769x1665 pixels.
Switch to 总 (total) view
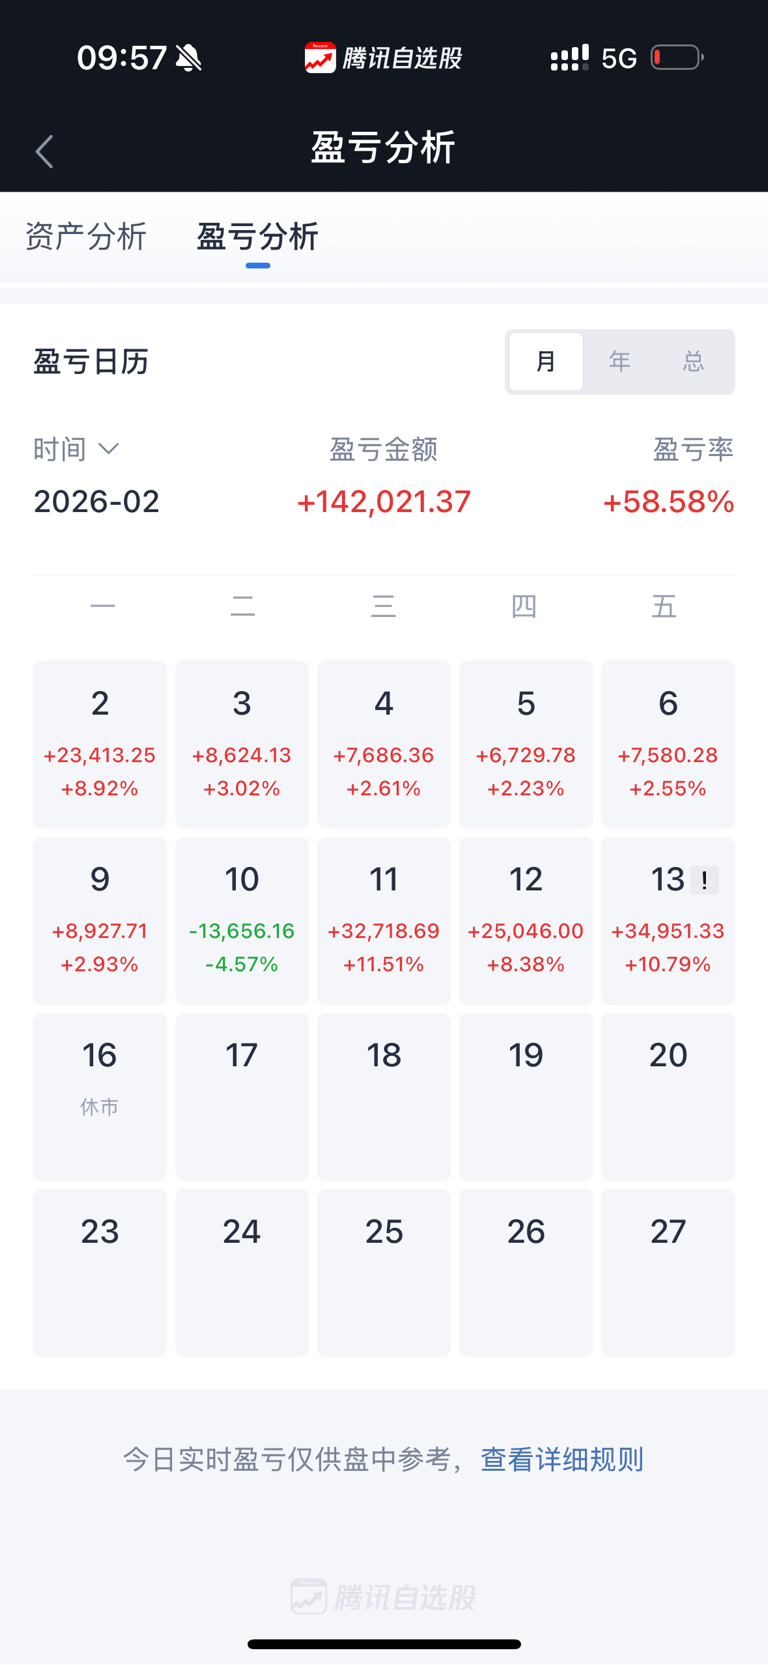(694, 361)
